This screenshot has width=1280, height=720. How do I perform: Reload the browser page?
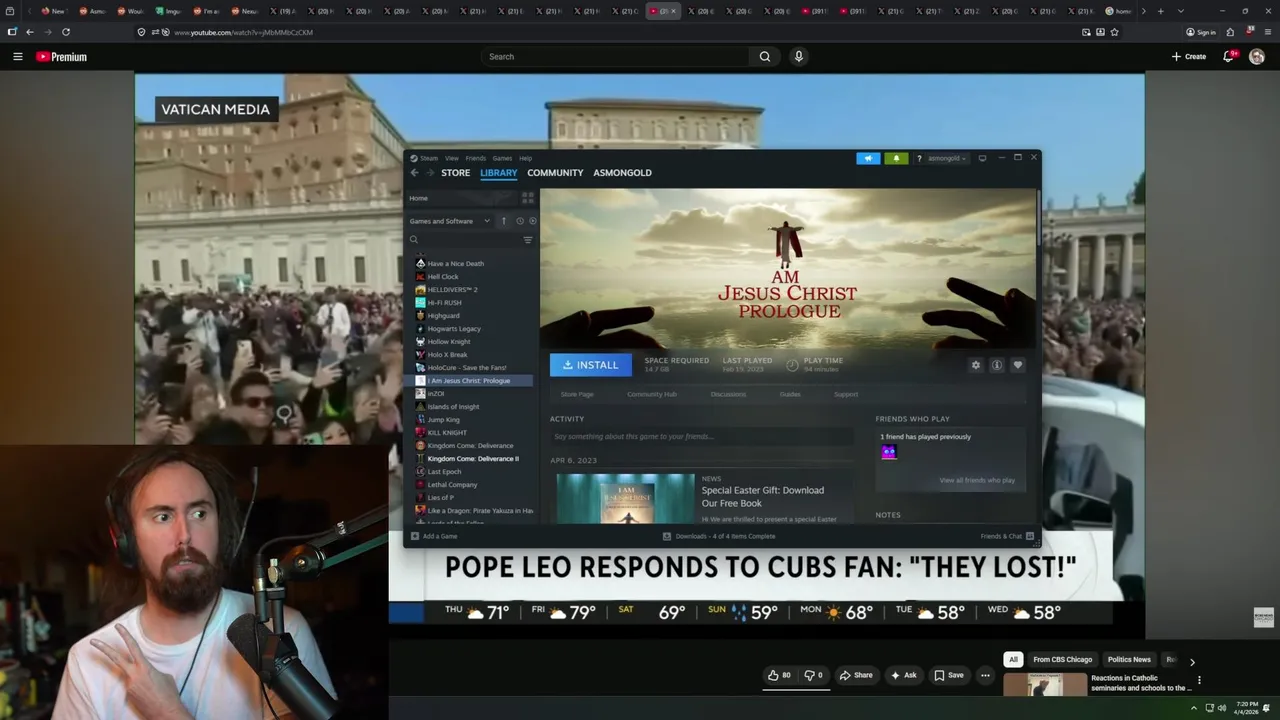coord(66,32)
